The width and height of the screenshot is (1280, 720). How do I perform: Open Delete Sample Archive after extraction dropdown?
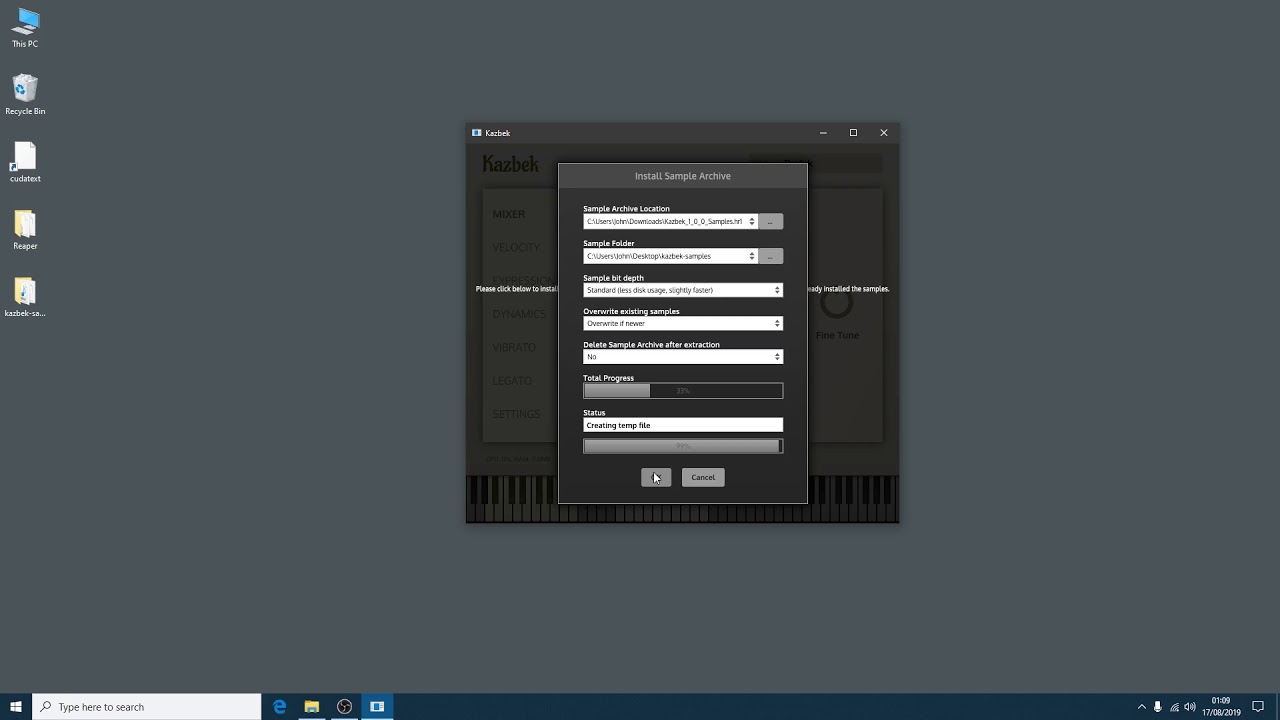coord(683,357)
